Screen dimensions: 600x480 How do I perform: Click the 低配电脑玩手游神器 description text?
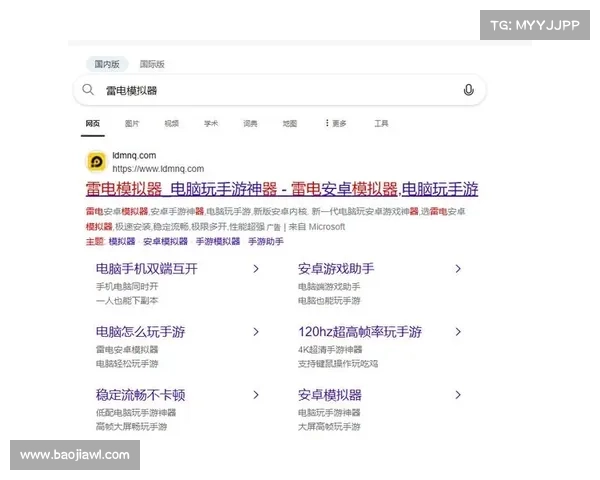136,413
